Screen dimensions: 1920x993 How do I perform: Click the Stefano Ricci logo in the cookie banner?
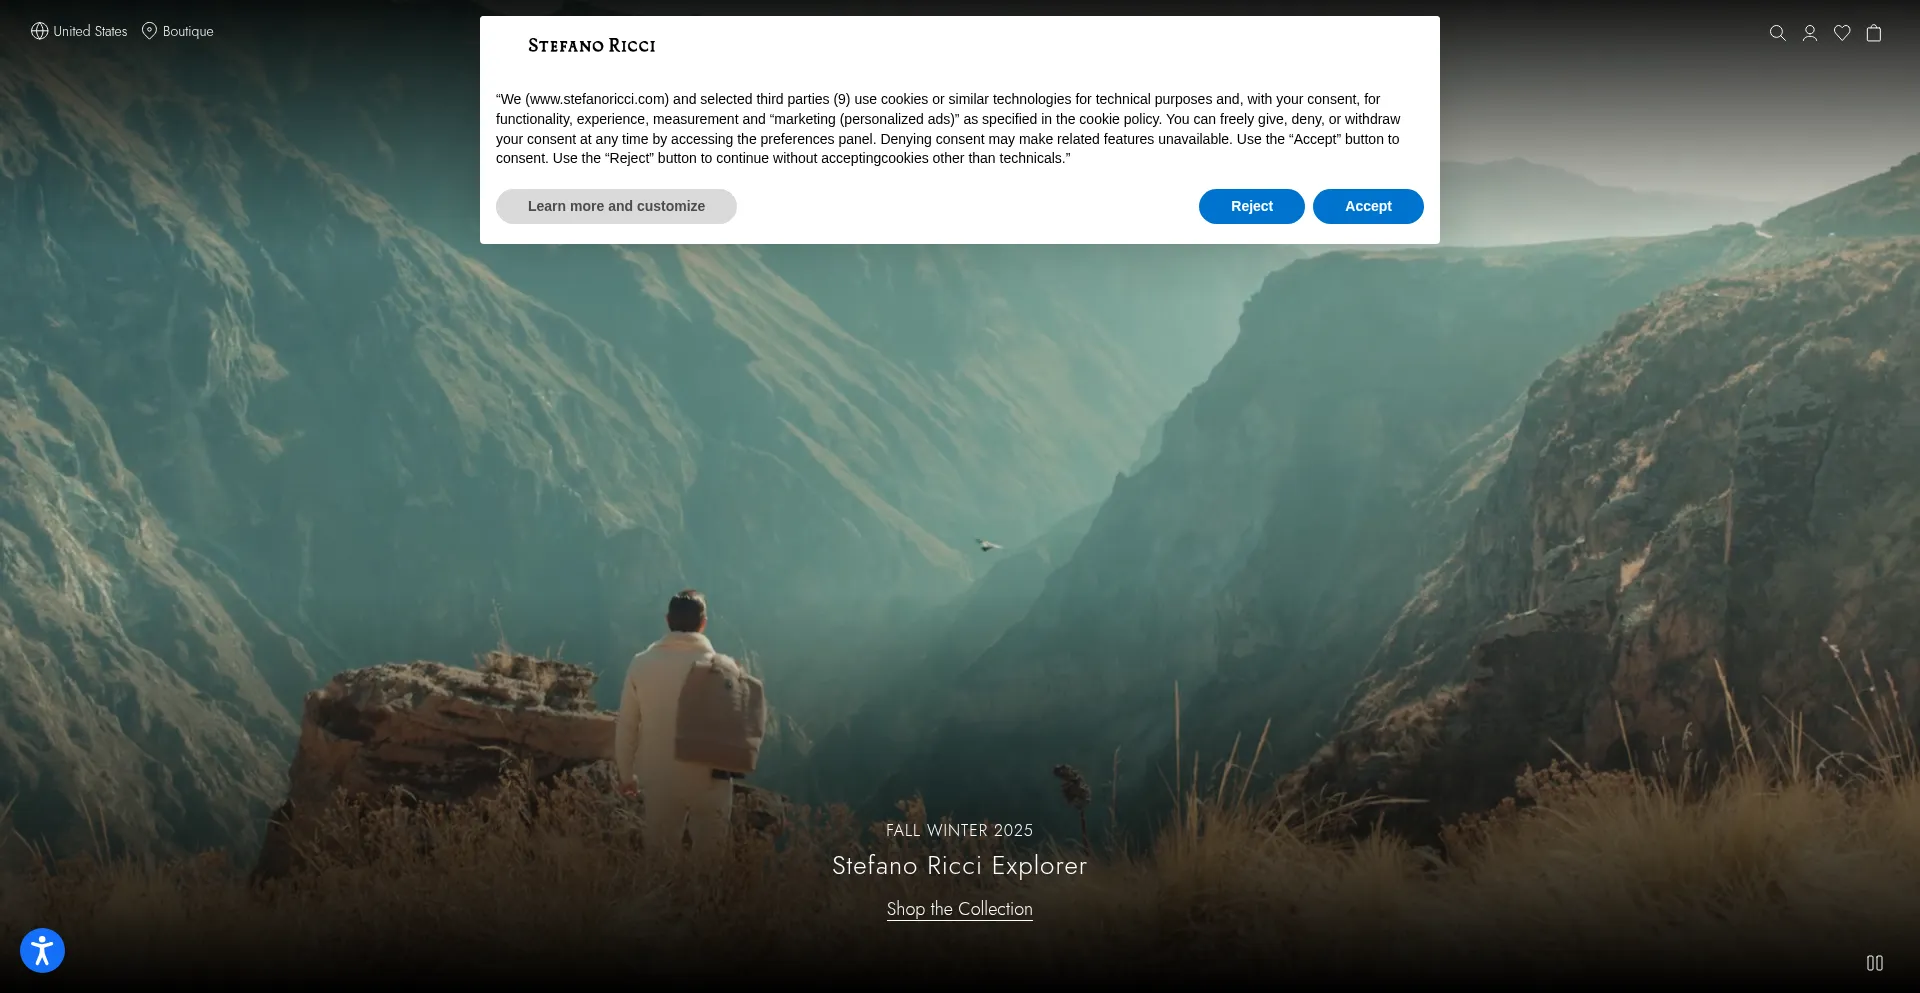pyautogui.click(x=591, y=46)
